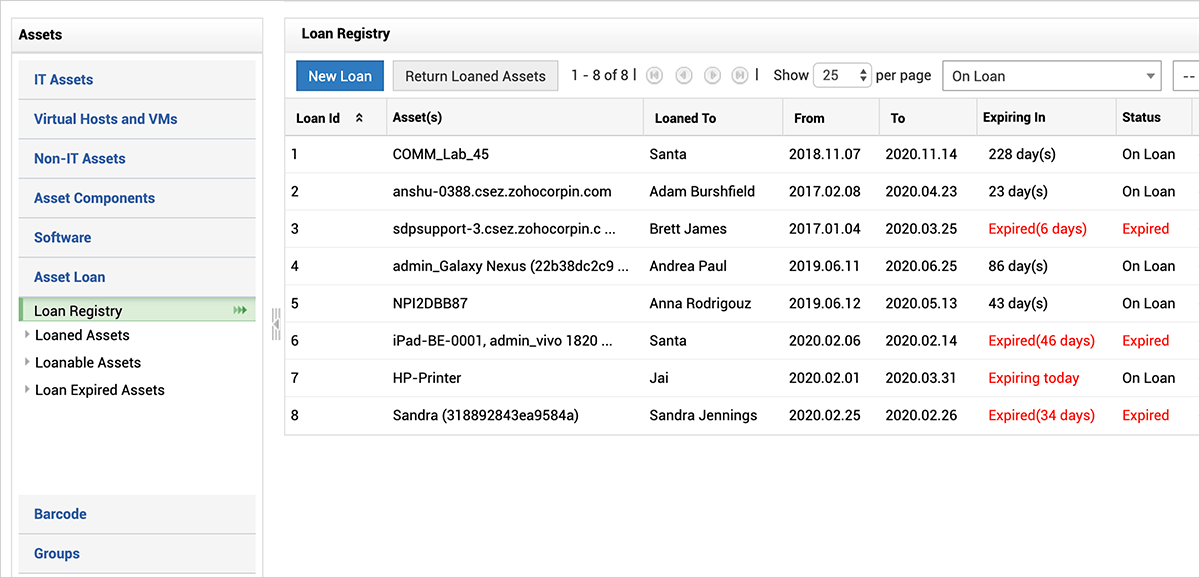Click To date 2020.04.23

tap(921, 191)
